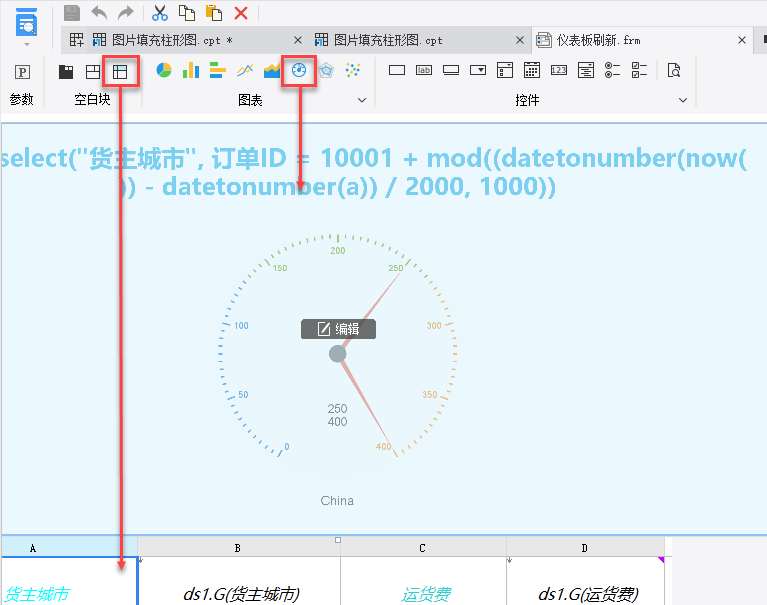Select column header D
The height and width of the screenshot is (605, 767).
pyautogui.click(x=585, y=548)
